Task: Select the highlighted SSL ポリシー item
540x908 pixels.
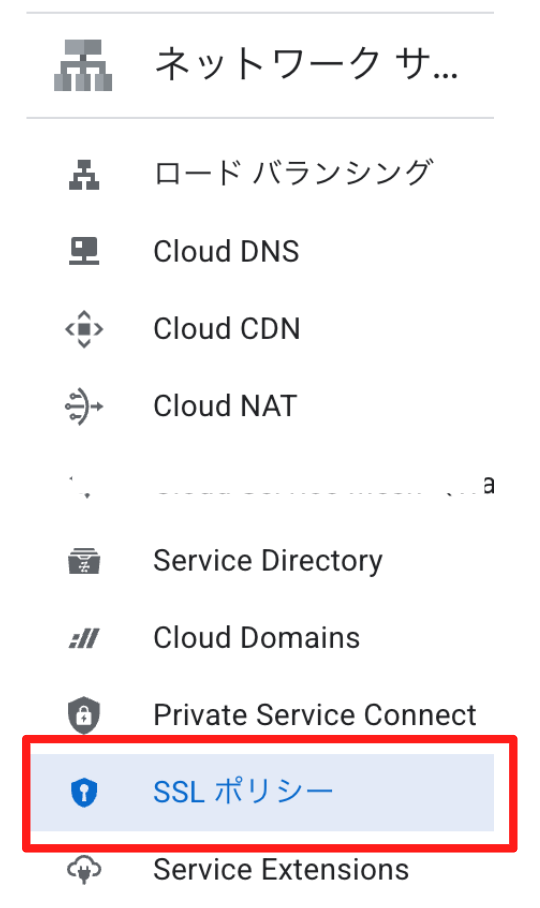Action: pyautogui.click(x=262, y=792)
